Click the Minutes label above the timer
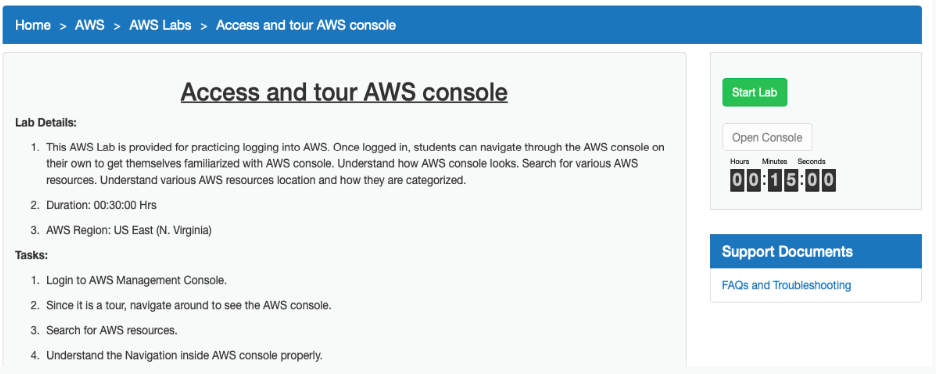 tap(774, 162)
